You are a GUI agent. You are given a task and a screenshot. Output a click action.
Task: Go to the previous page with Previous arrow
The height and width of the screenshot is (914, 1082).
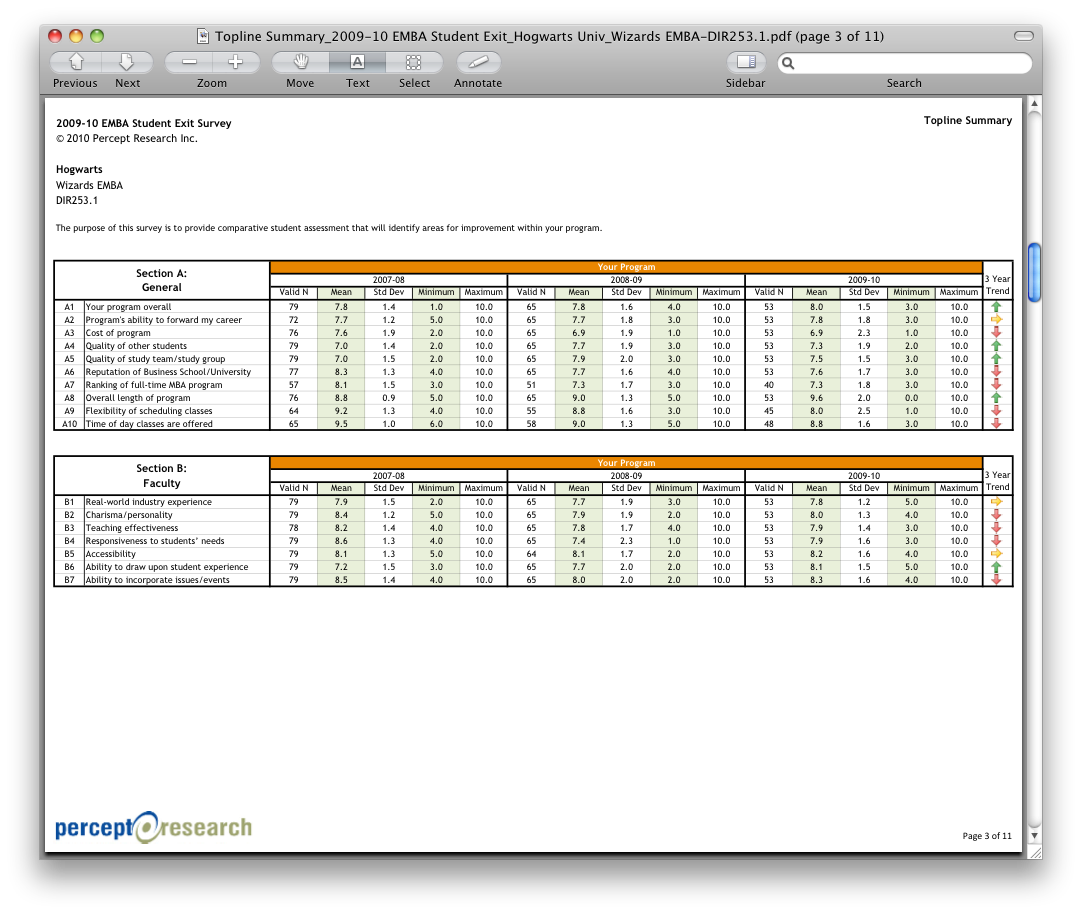(75, 62)
